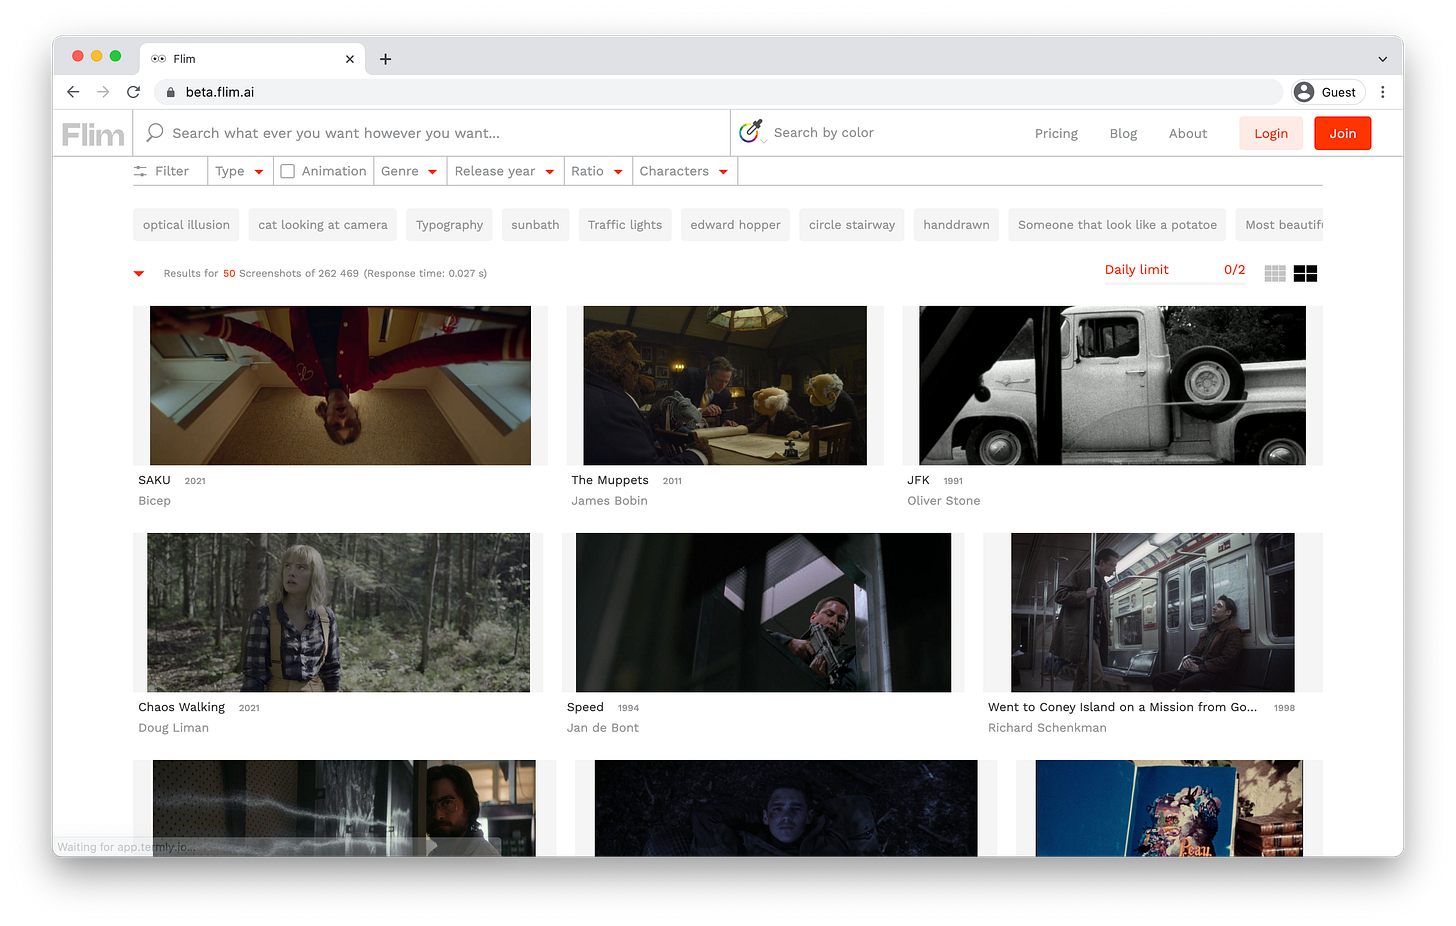
Task: Collapse results with the red triangle
Action: point(139,273)
